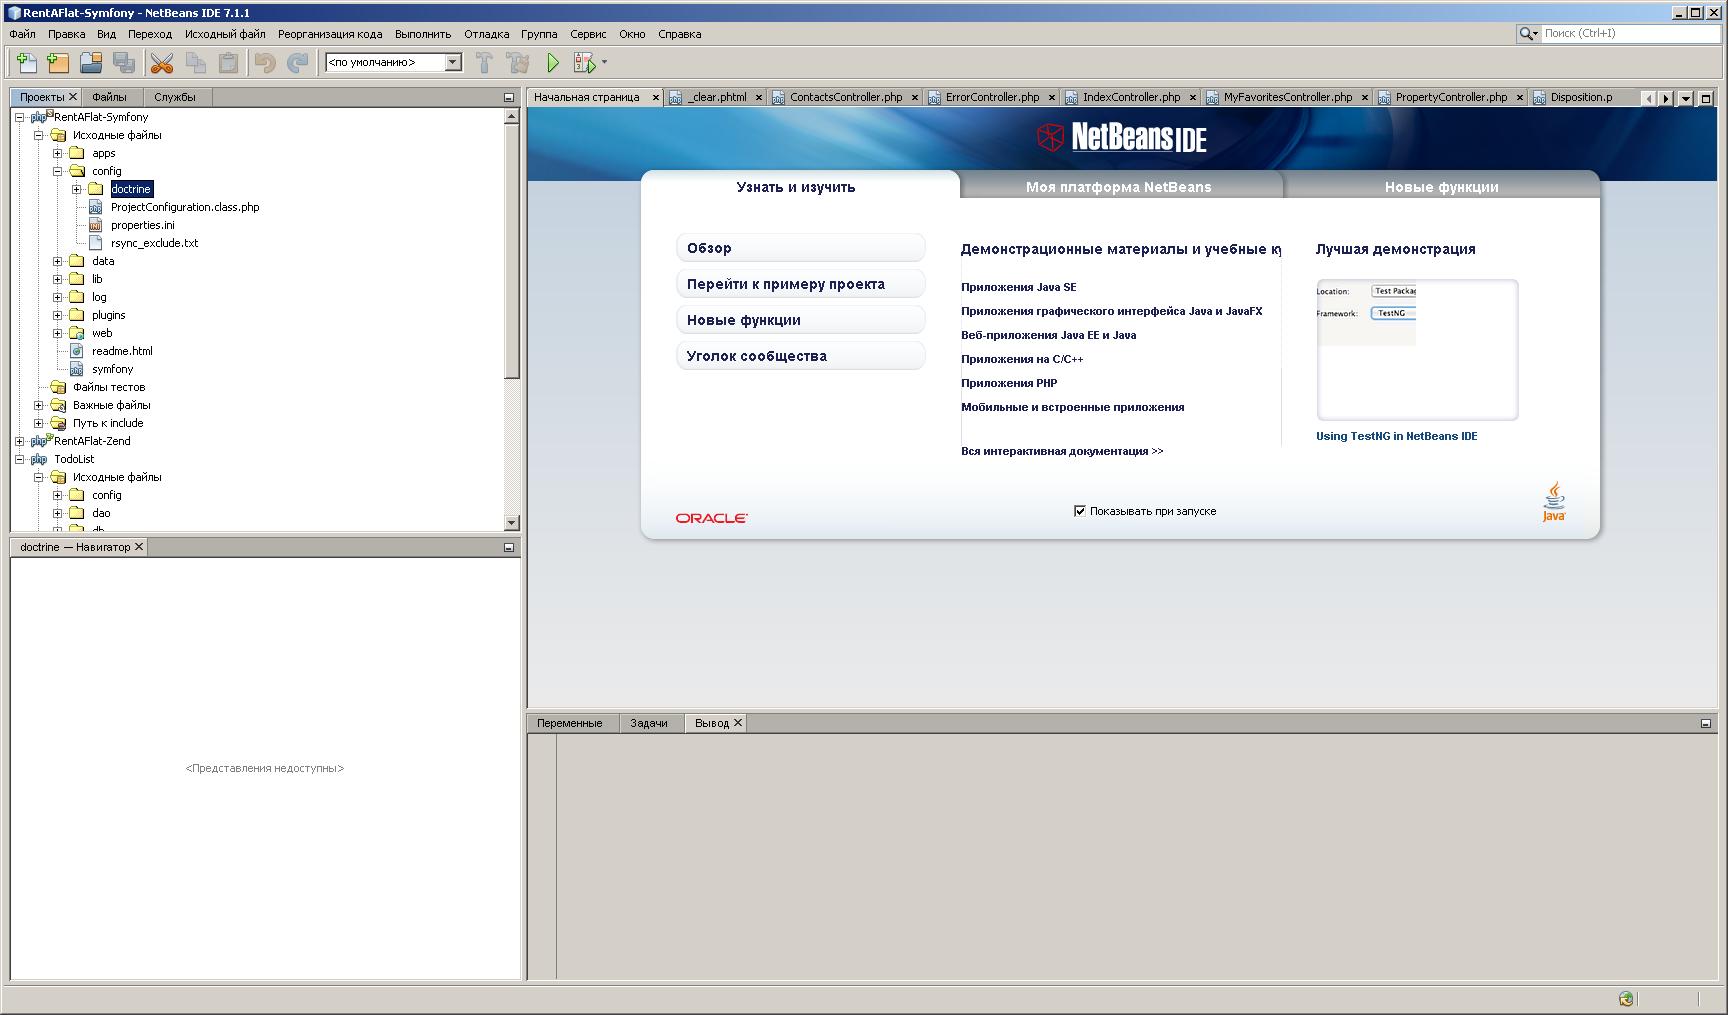1728x1015 pixels.
Task: Click the search magnifier icon
Action: pyautogui.click(x=1527, y=33)
